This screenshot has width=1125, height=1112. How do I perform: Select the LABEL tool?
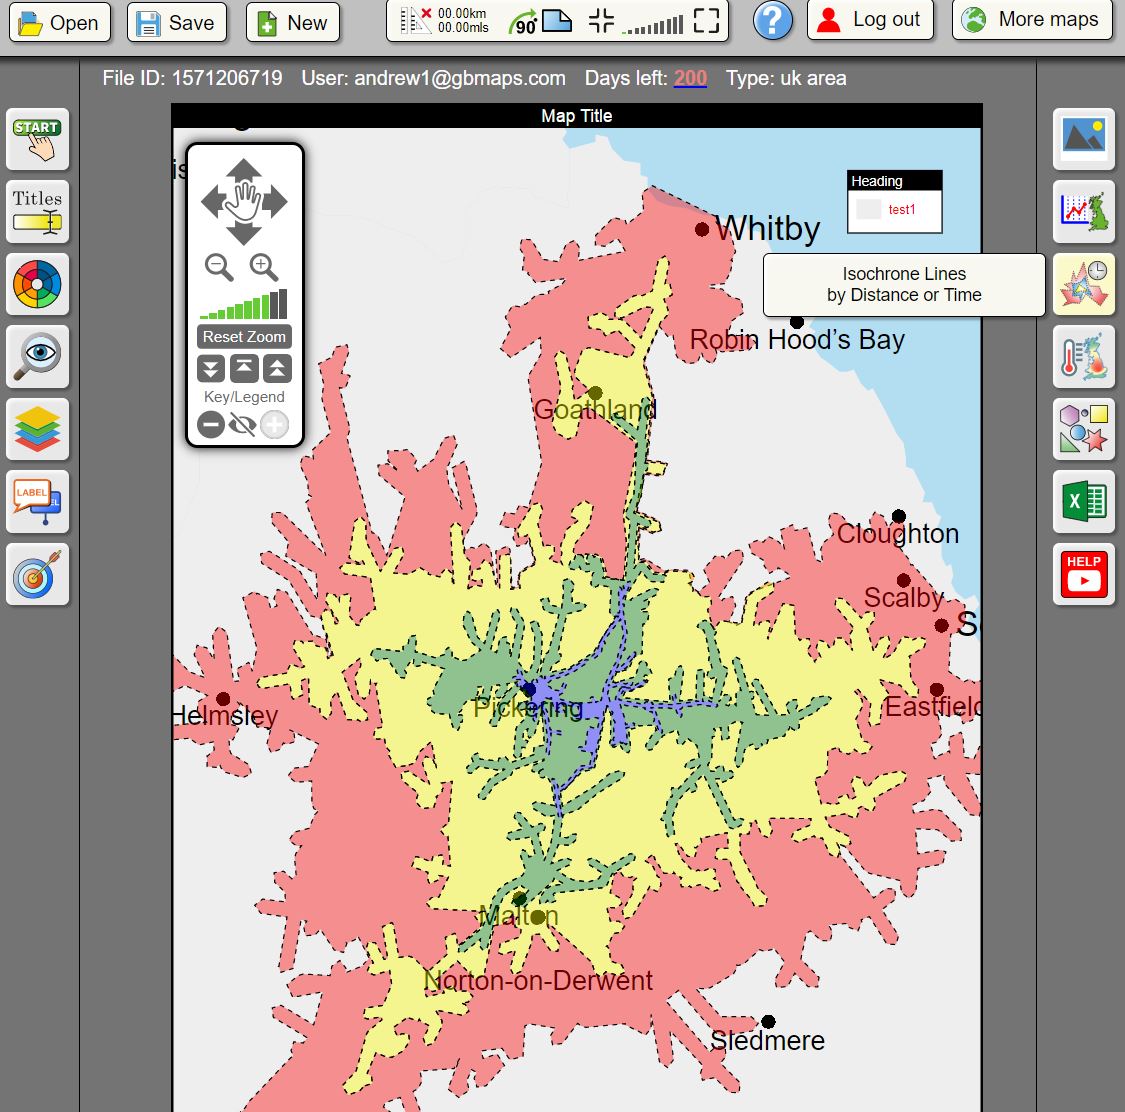point(37,502)
